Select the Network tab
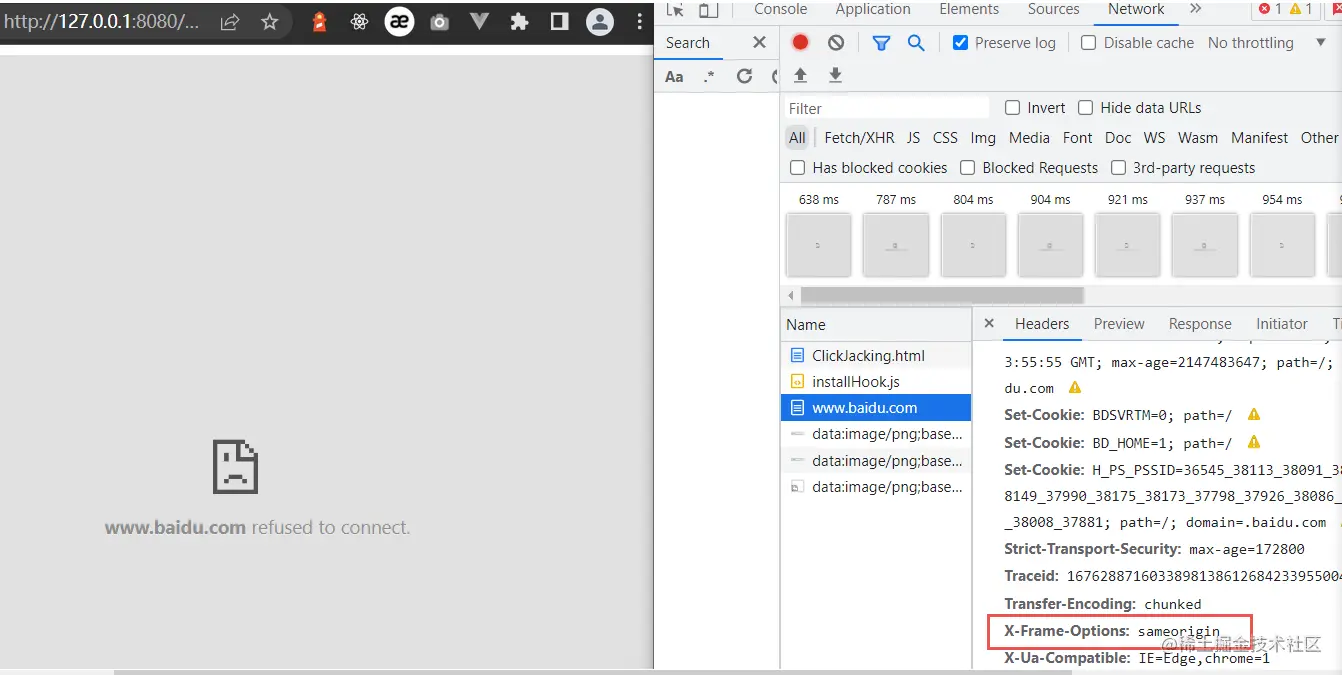Viewport: 1342px width, 675px height. [x=1136, y=9]
